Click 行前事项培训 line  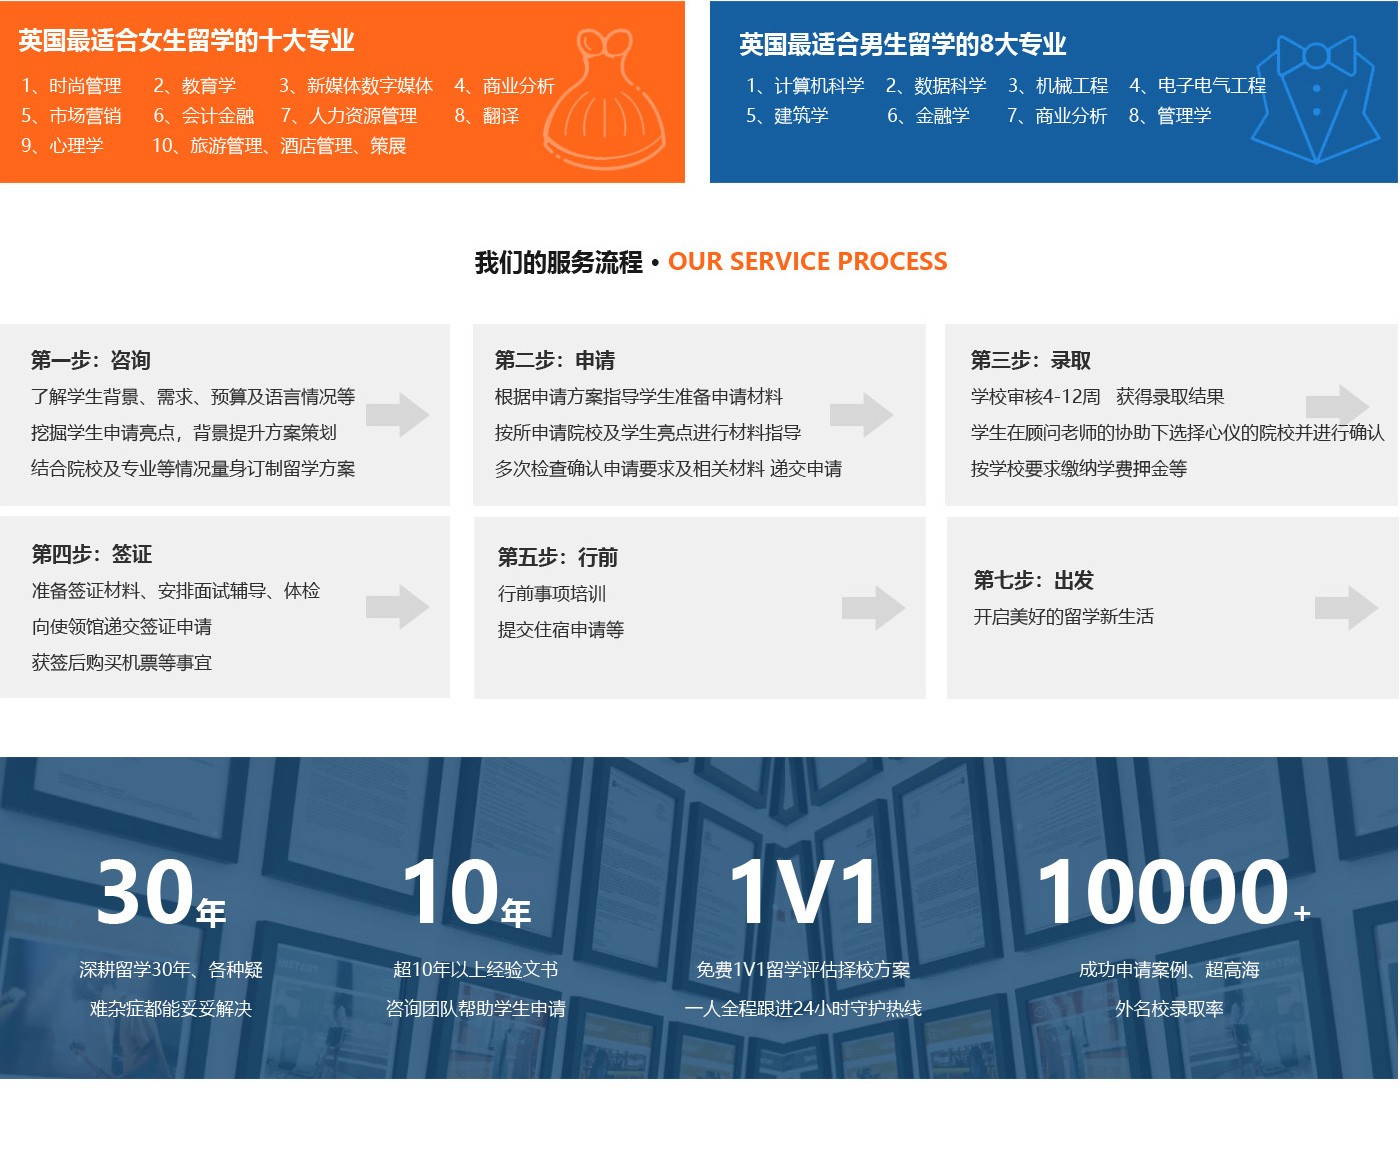tap(552, 594)
